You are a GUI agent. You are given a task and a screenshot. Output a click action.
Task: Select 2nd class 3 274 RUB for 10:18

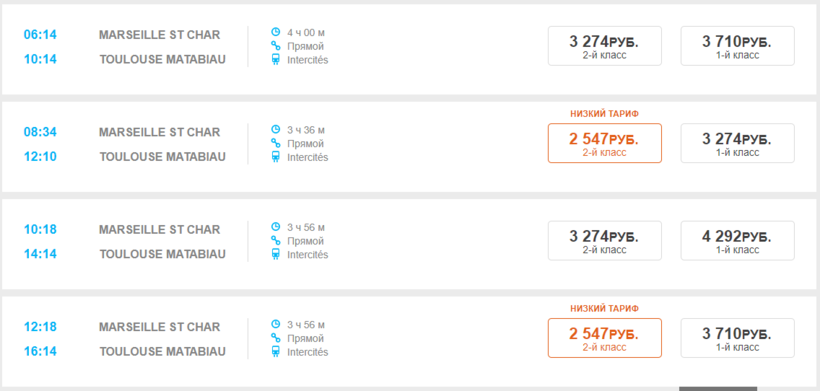click(605, 240)
